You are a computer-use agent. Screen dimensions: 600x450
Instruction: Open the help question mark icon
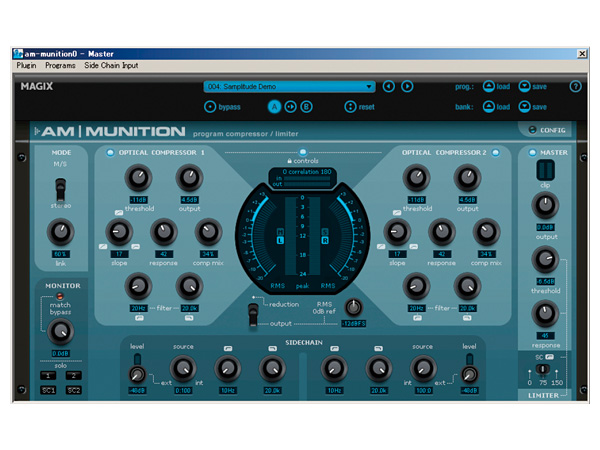click(575, 86)
